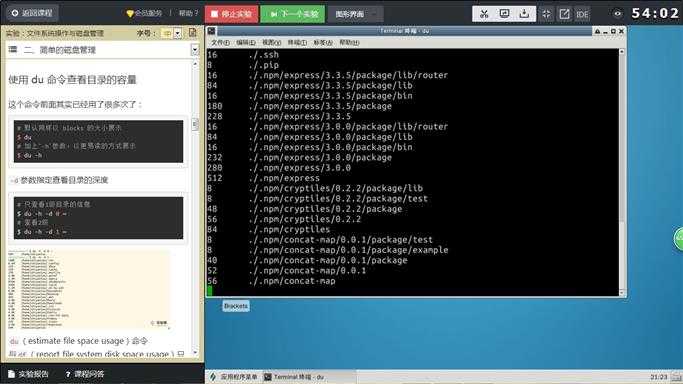Viewport: 683px width, 384px height.
Task: Click the Brackets desktop icon label
Action: [236, 306]
